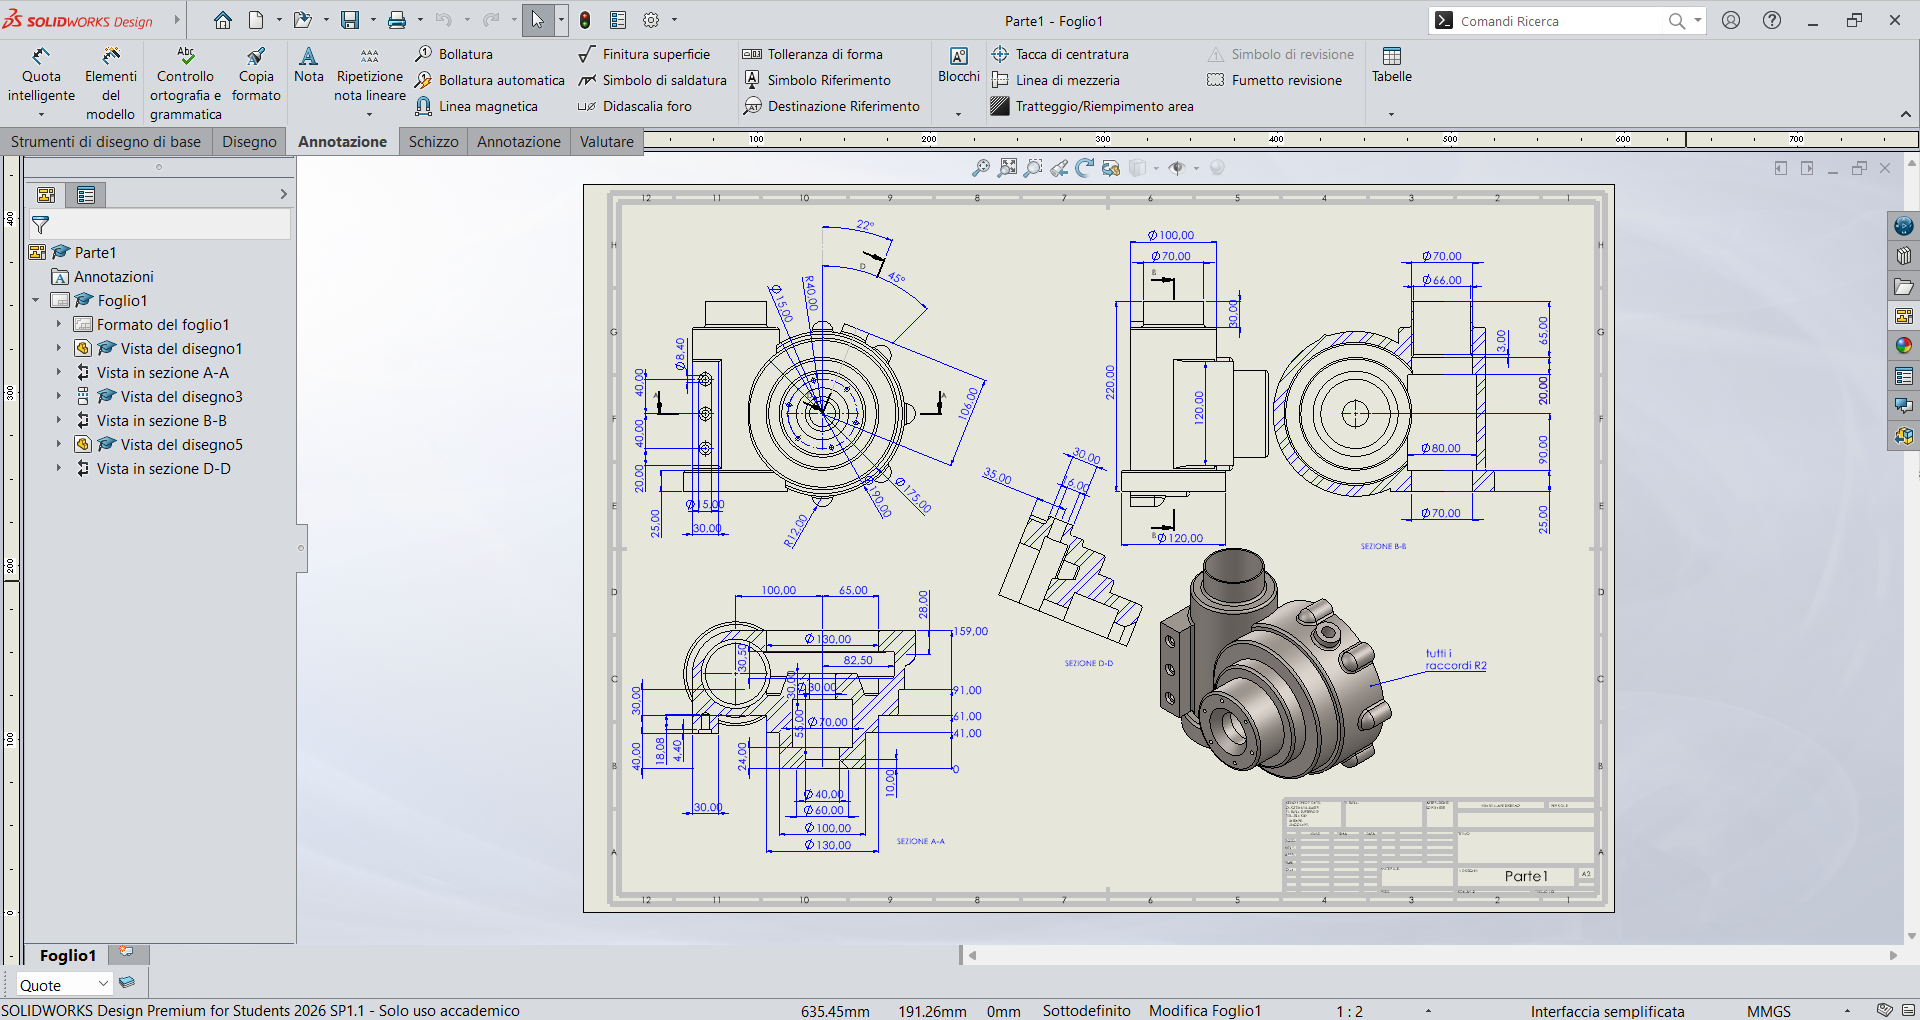Open Custom Properties icon in task pane
The width and height of the screenshot is (1920, 1020).
tap(1903, 376)
